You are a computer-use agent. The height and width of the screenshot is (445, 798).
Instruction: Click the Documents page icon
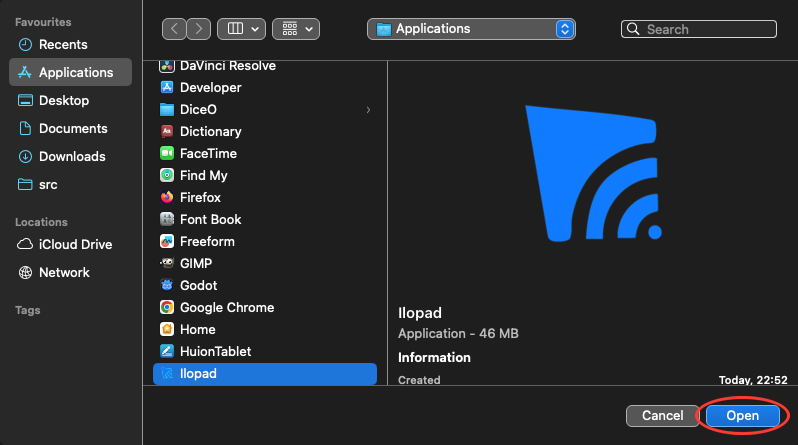pos(25,128)
